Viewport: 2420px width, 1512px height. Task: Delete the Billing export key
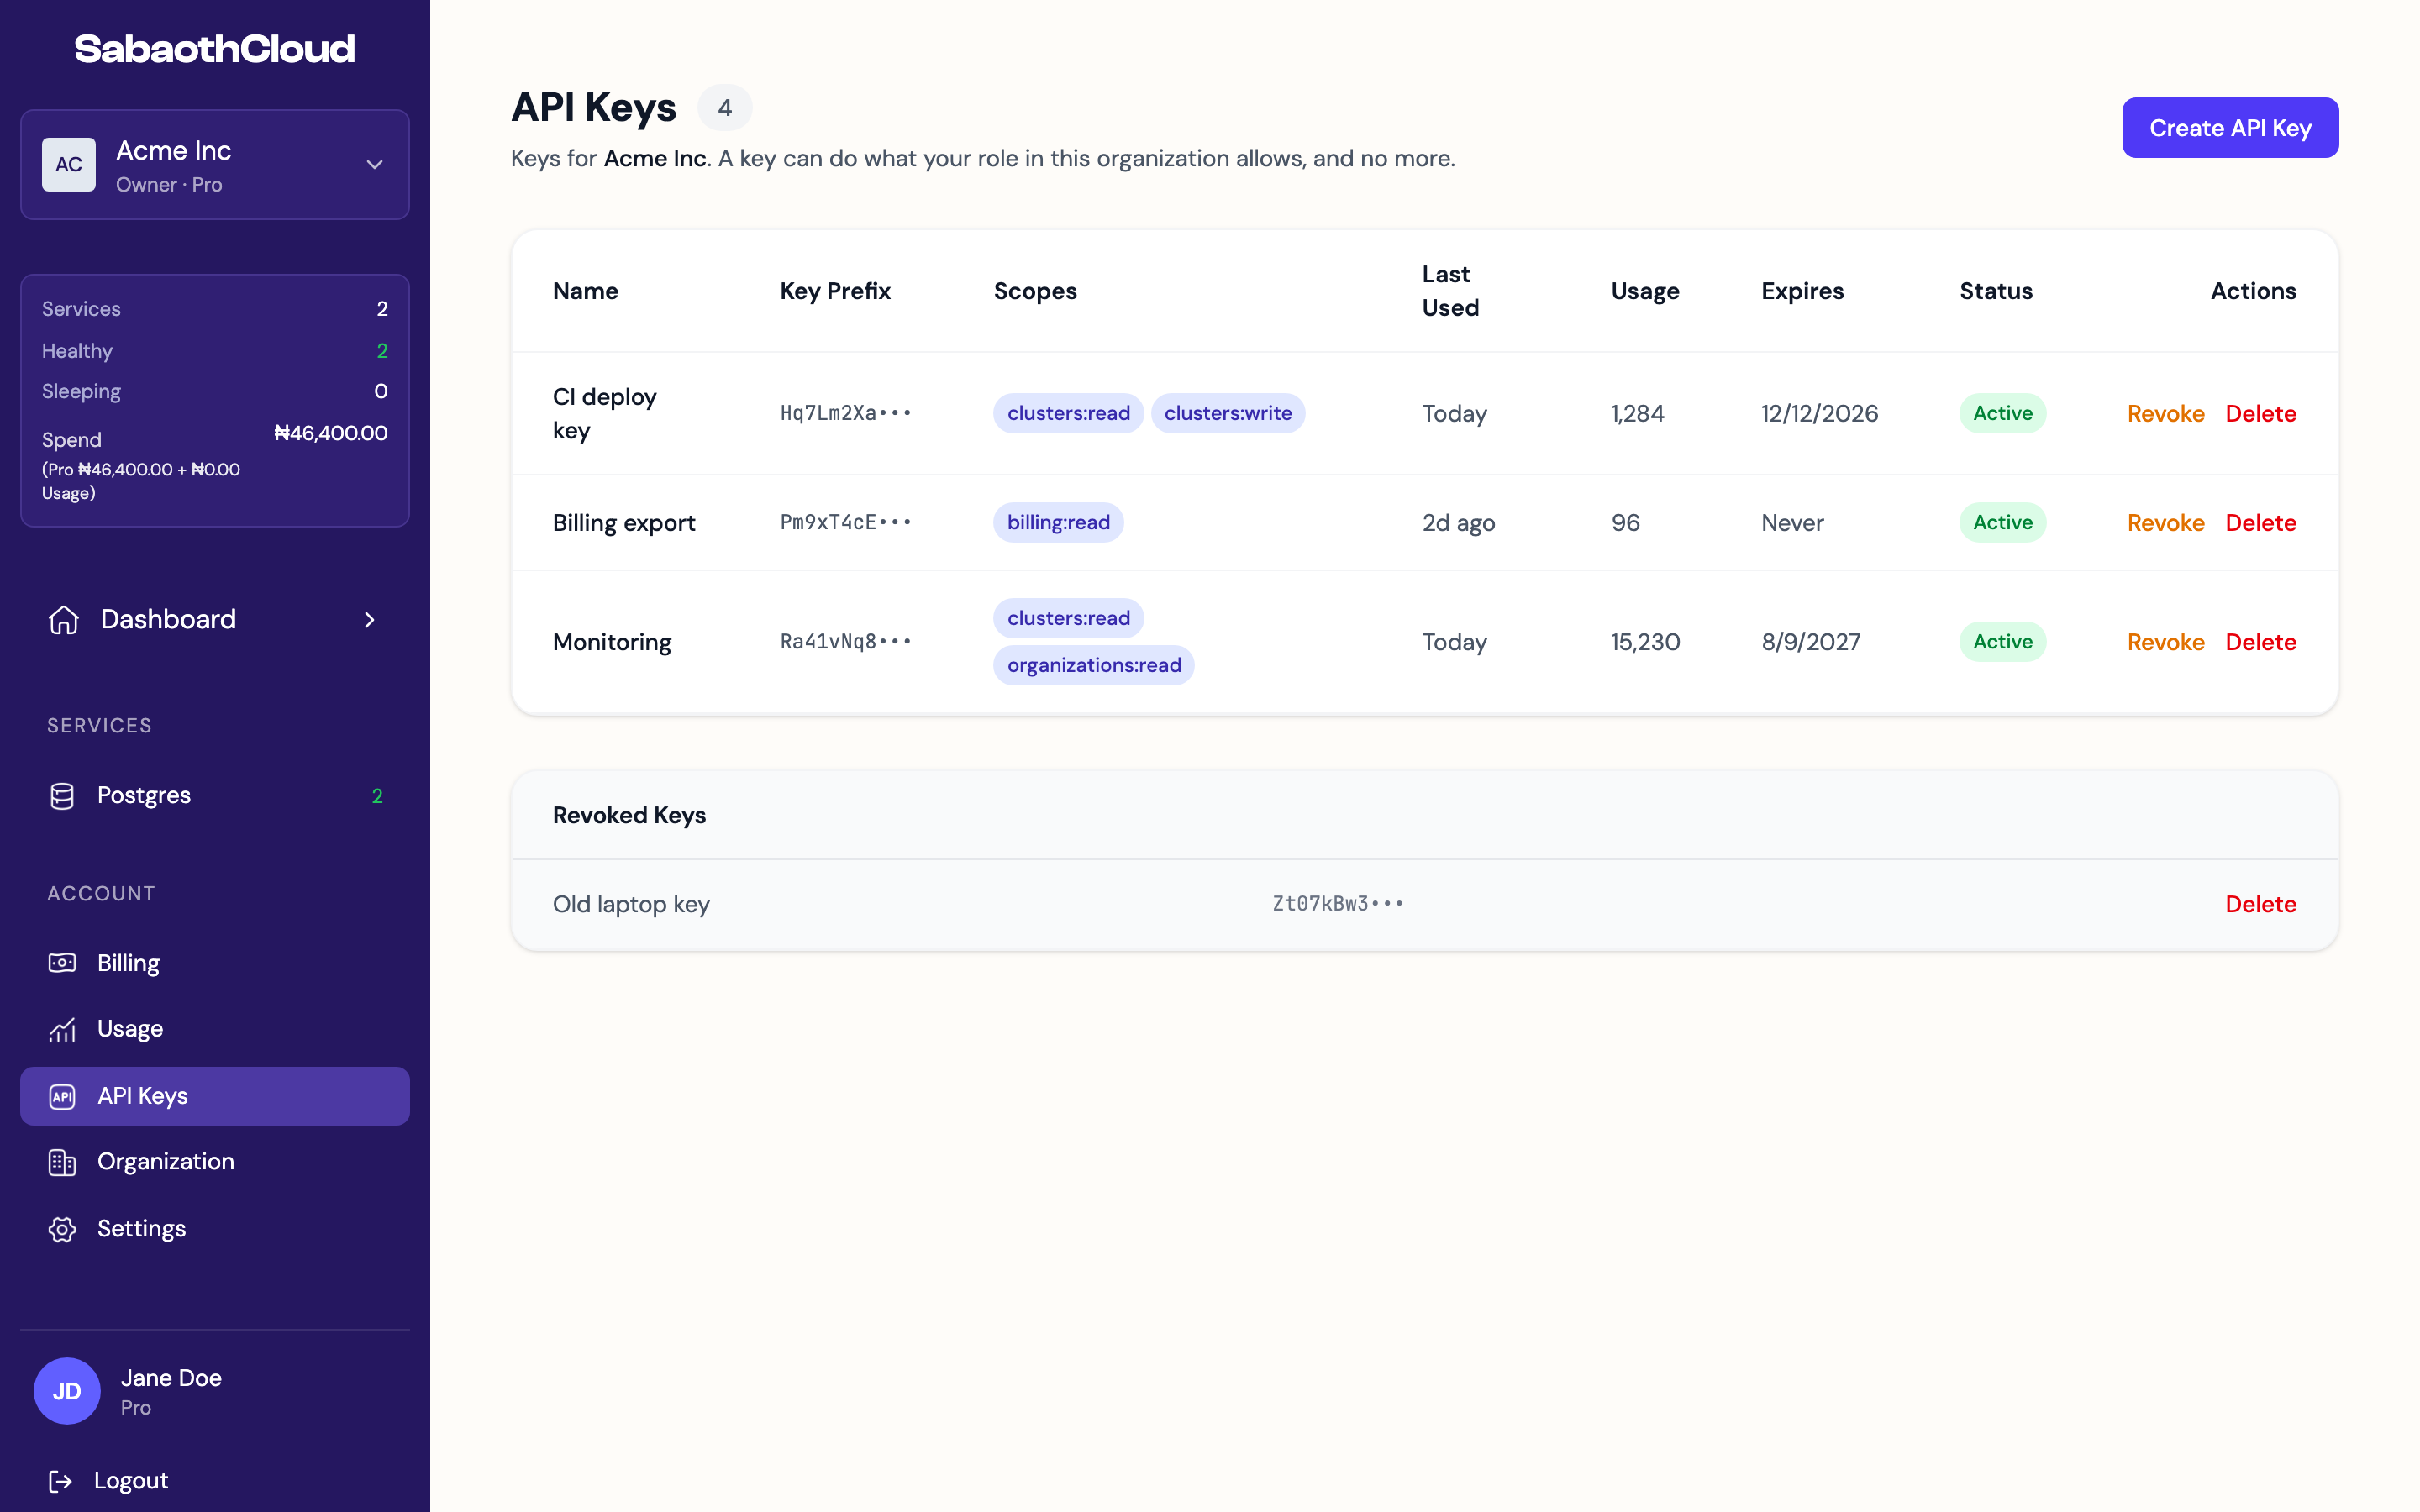point(2260,523)
